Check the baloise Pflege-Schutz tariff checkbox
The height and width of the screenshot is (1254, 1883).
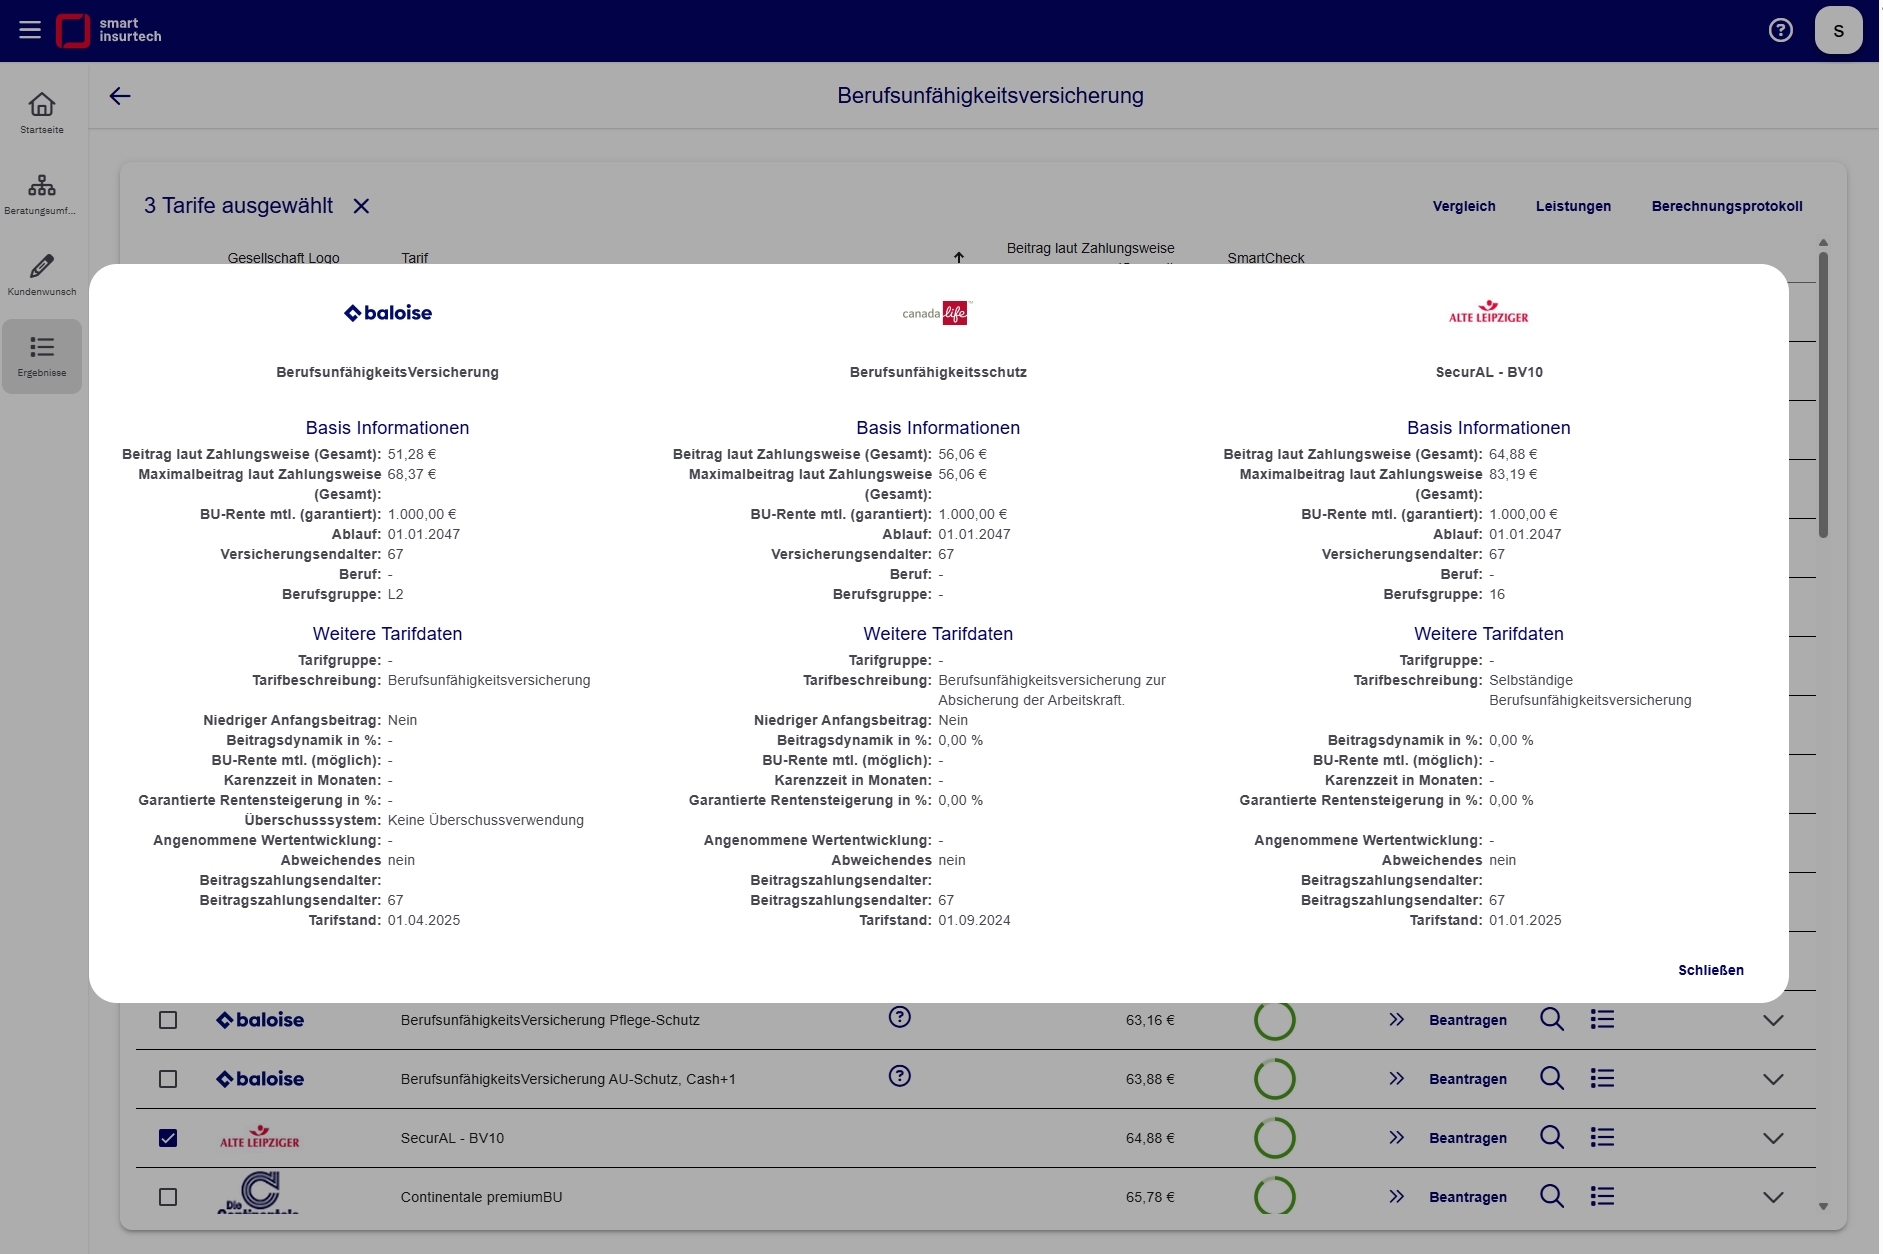pos(168,1020)
